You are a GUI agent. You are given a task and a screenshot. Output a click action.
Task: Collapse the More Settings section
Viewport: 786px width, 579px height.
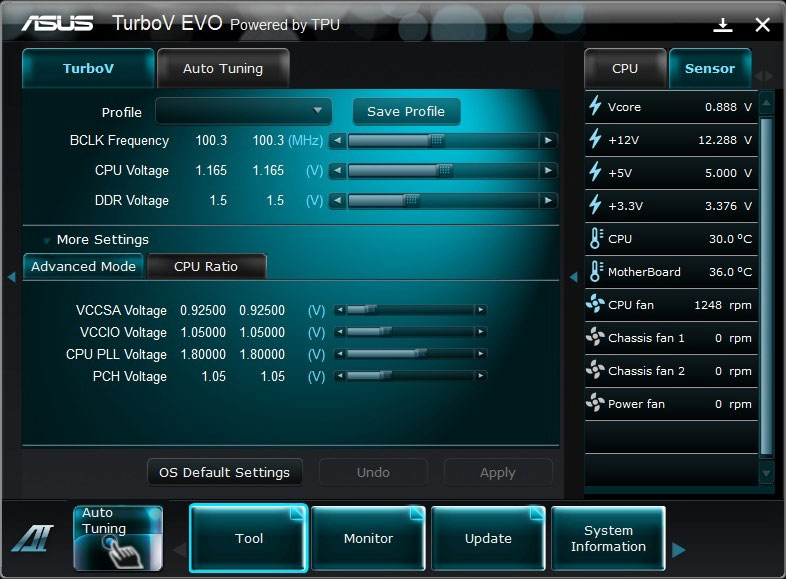[47, 241]
